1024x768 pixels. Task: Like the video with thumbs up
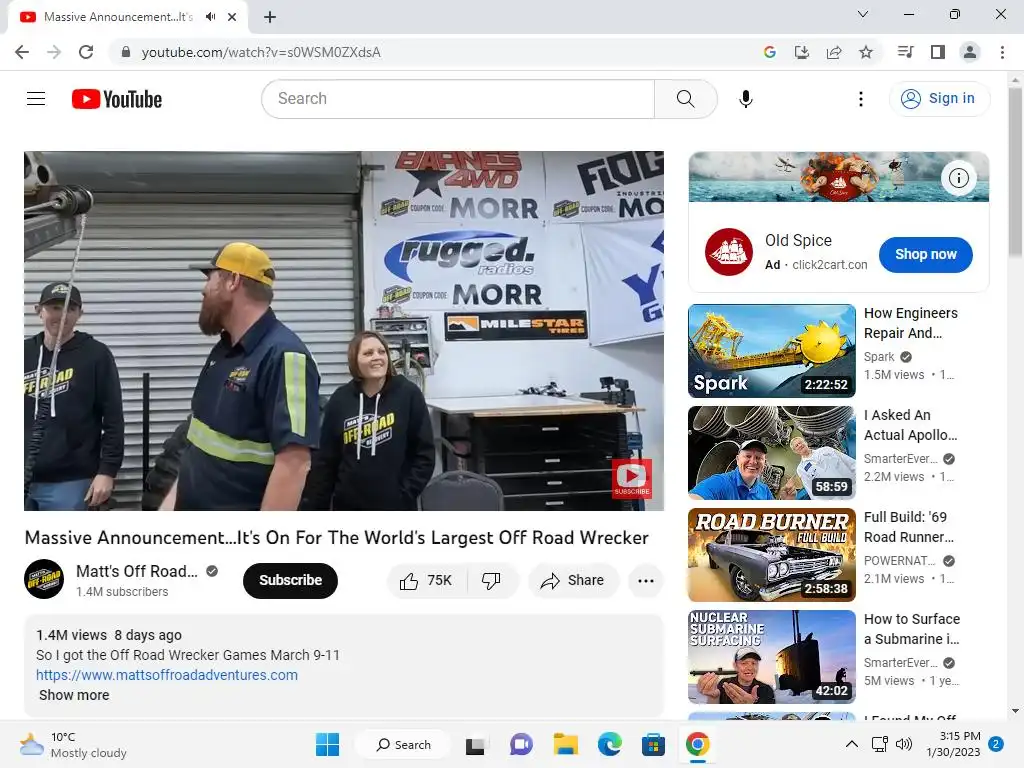pos(427,580)
